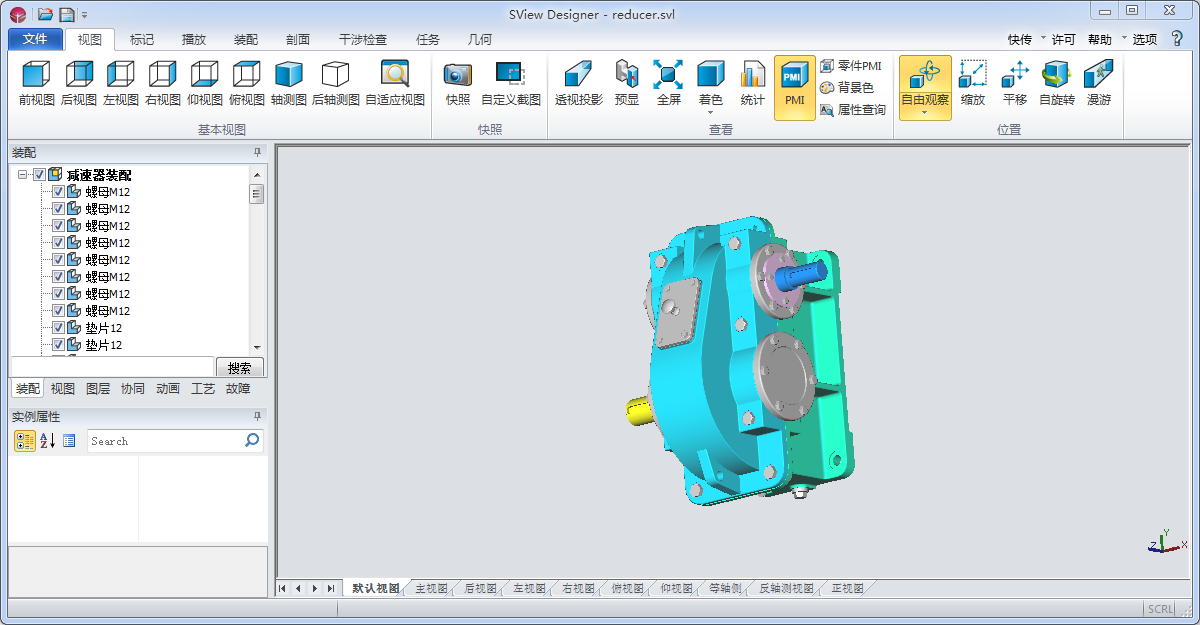Uncheck the first 螺母M12 part checkbox
This screenshot has width=1200, height=625.
tap(58, 192)
